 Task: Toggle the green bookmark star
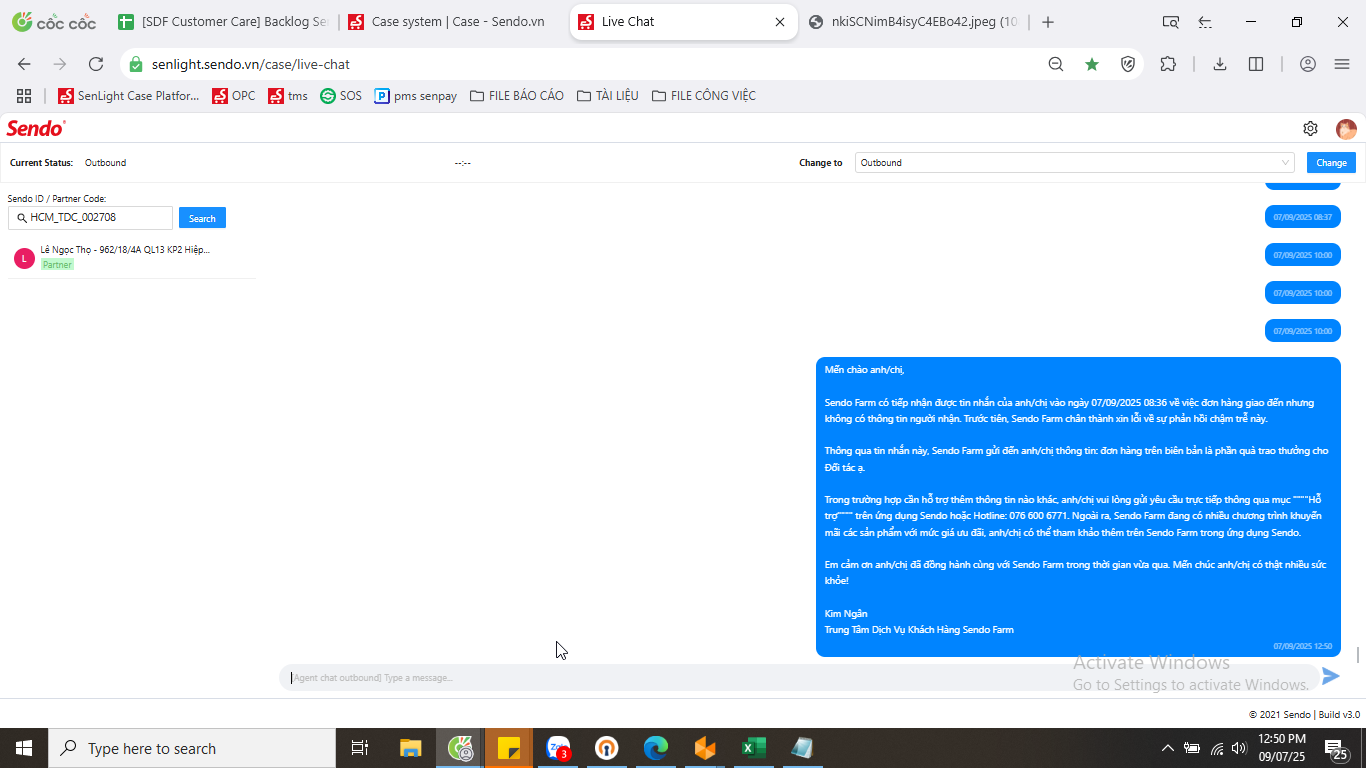(1092, 64)
